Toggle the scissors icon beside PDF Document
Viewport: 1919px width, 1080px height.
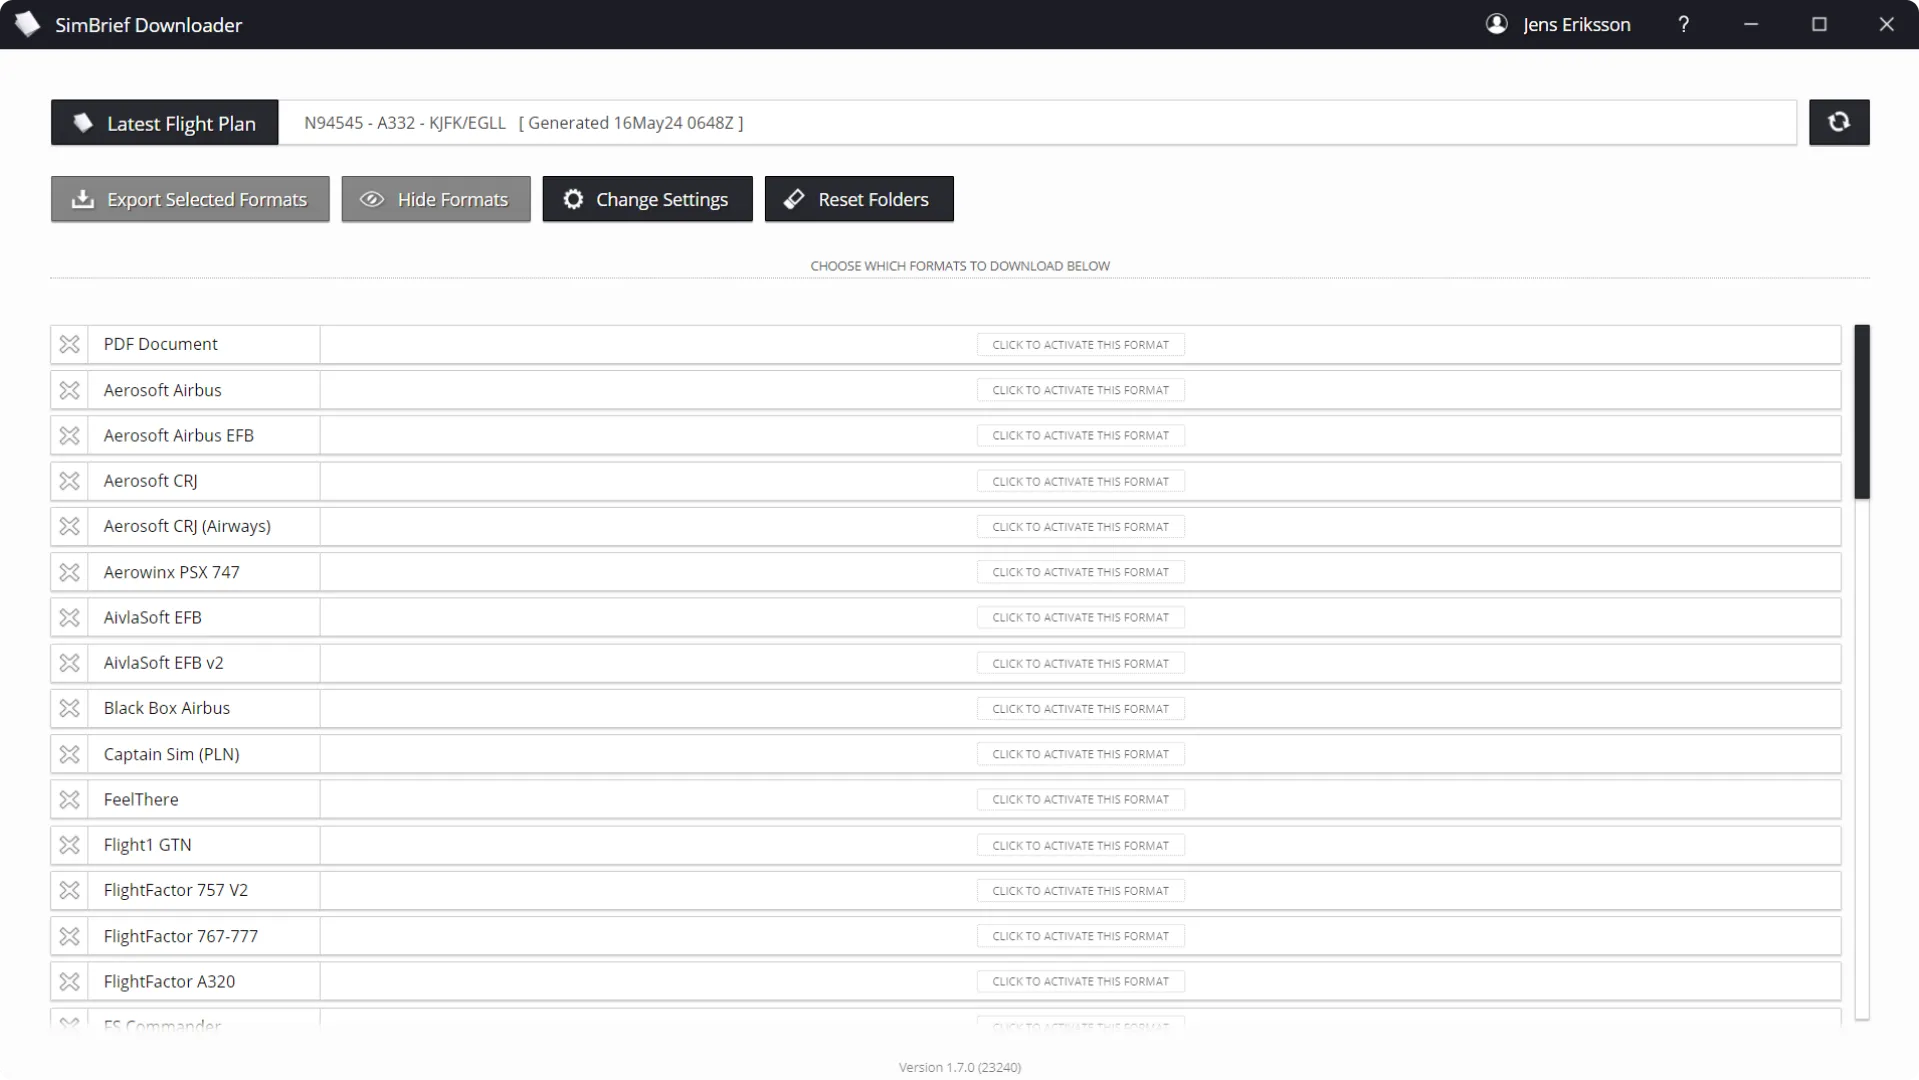tap(69, 343)
